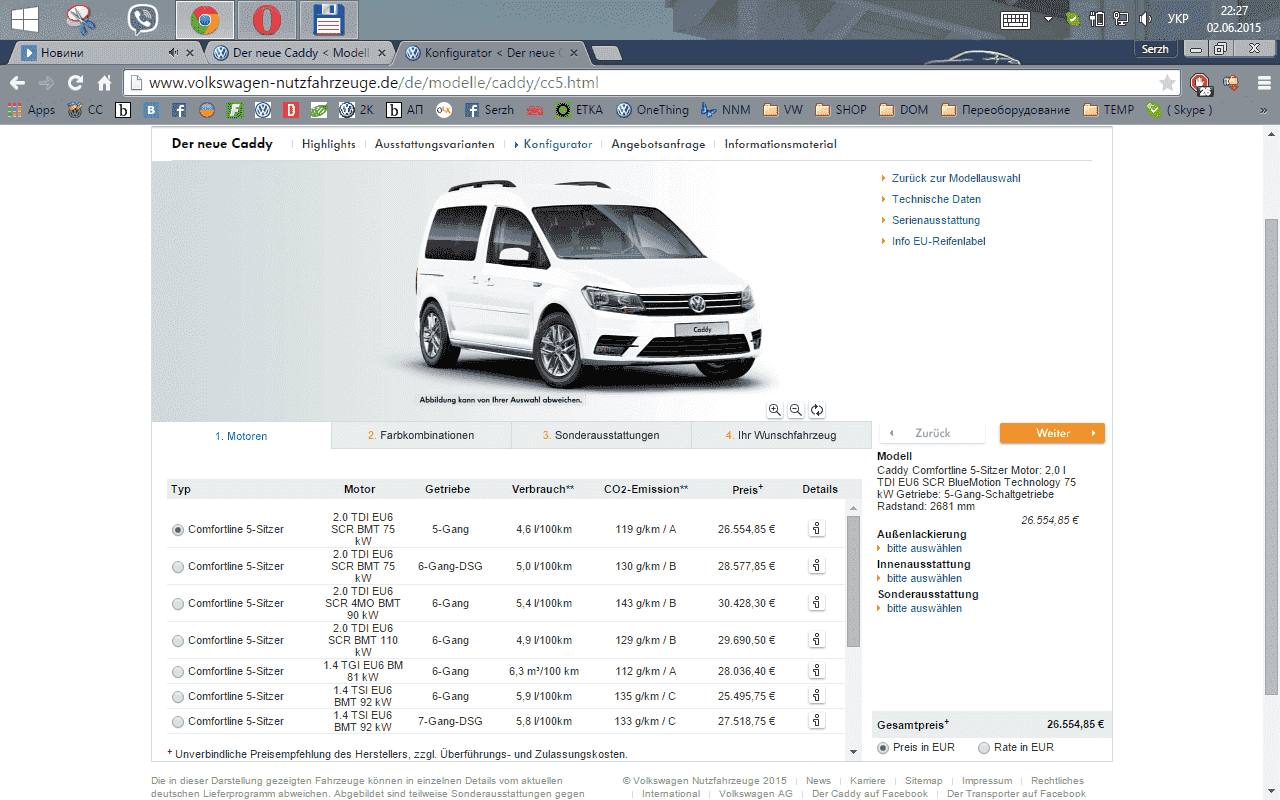The height and width of the screenshot is (800, 1280).
Task: Choose Preis in EUR option
Action: click(x=883, y=748)
